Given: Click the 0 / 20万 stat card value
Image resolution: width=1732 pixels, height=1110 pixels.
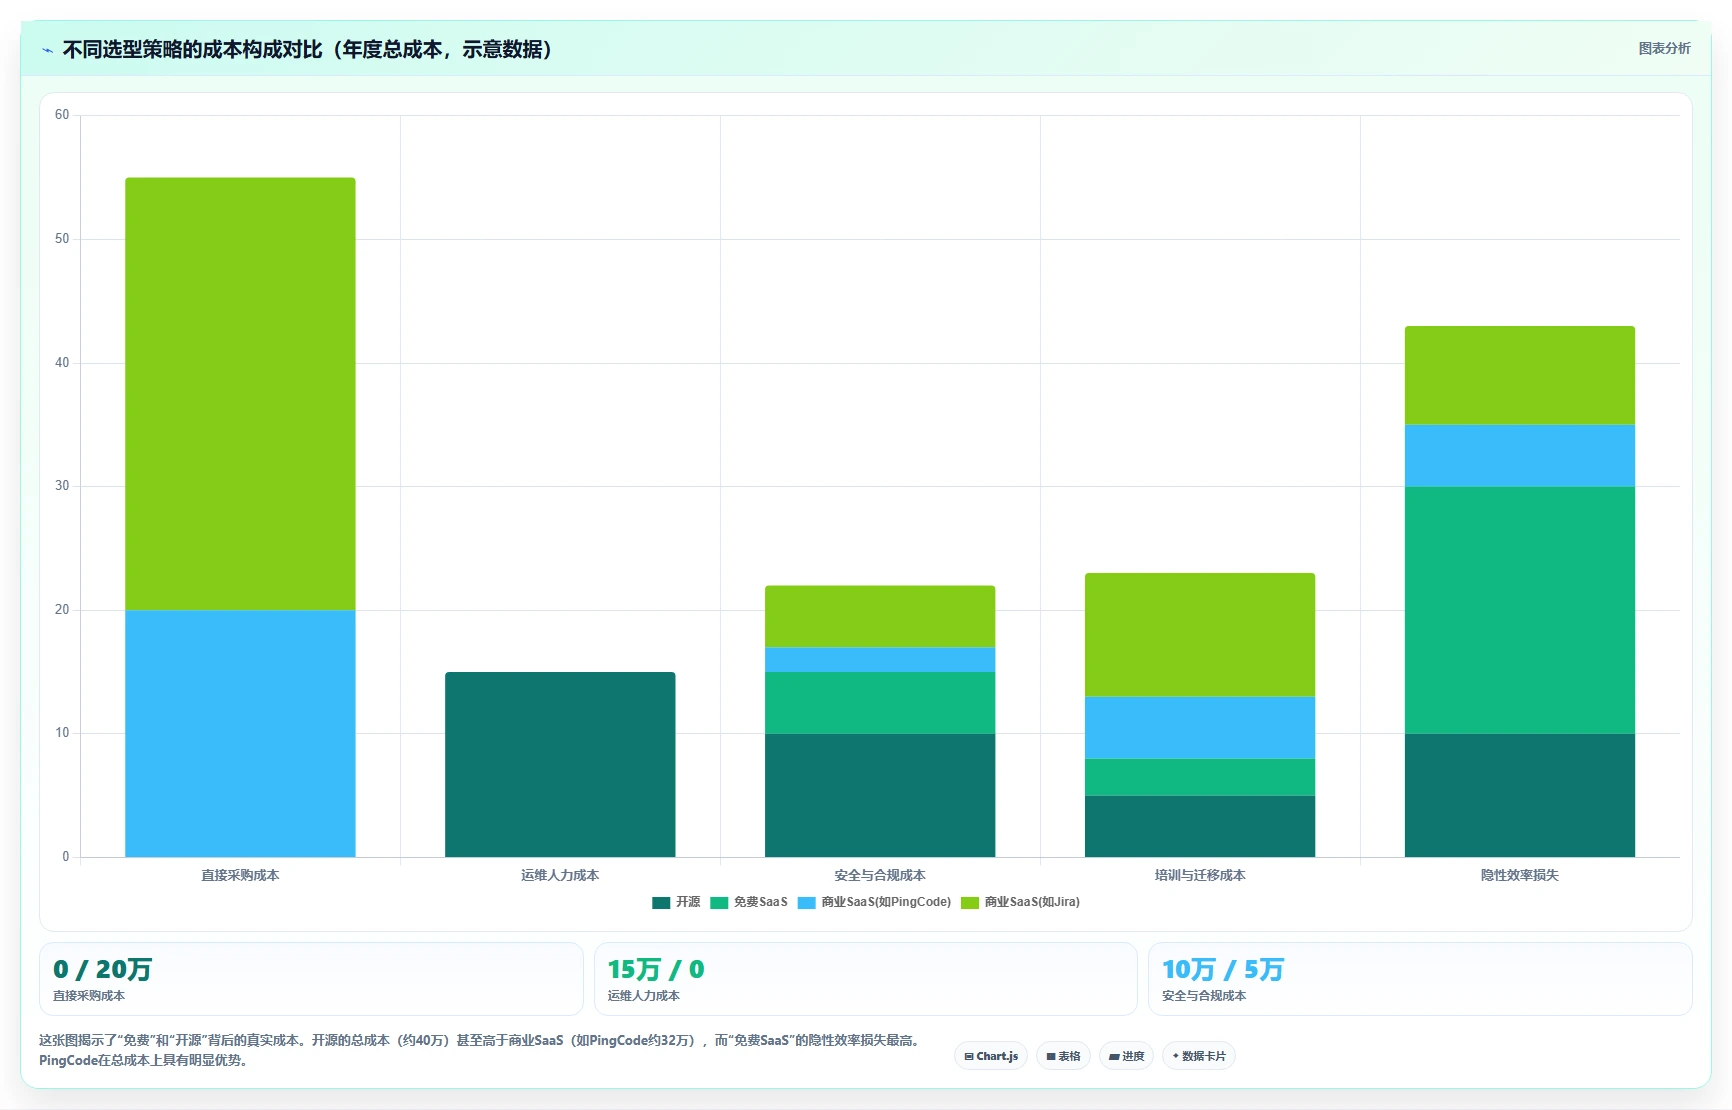Looking at the screenshot, I should 102,969.
